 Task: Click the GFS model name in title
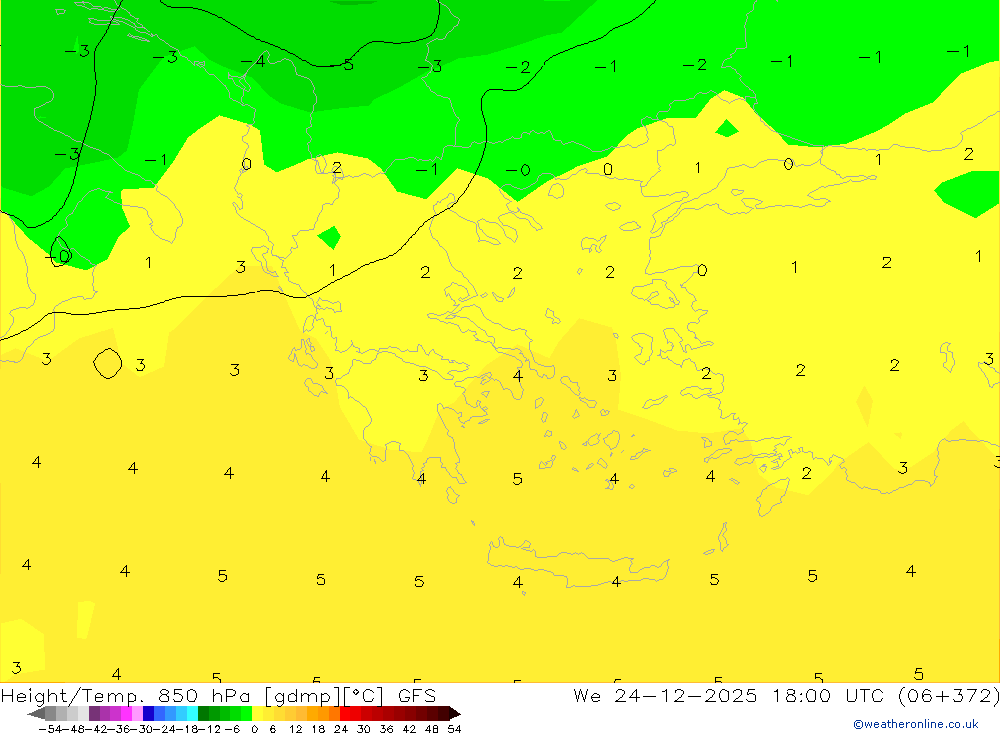[416, 695]
